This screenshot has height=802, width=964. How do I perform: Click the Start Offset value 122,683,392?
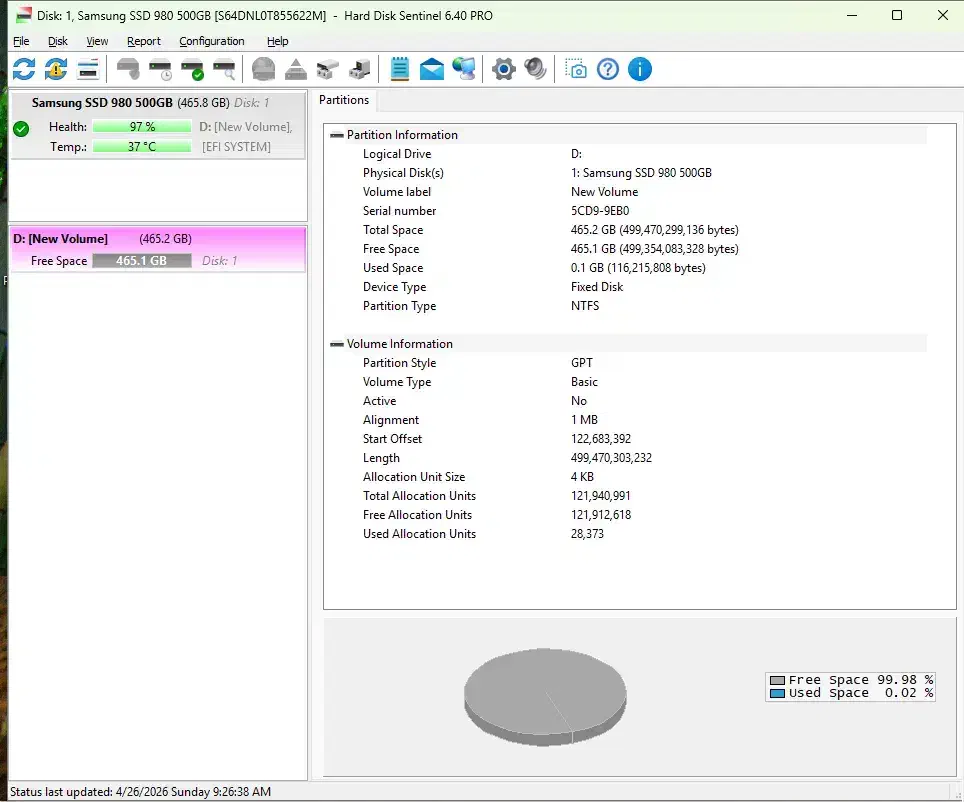click(601, 439)
